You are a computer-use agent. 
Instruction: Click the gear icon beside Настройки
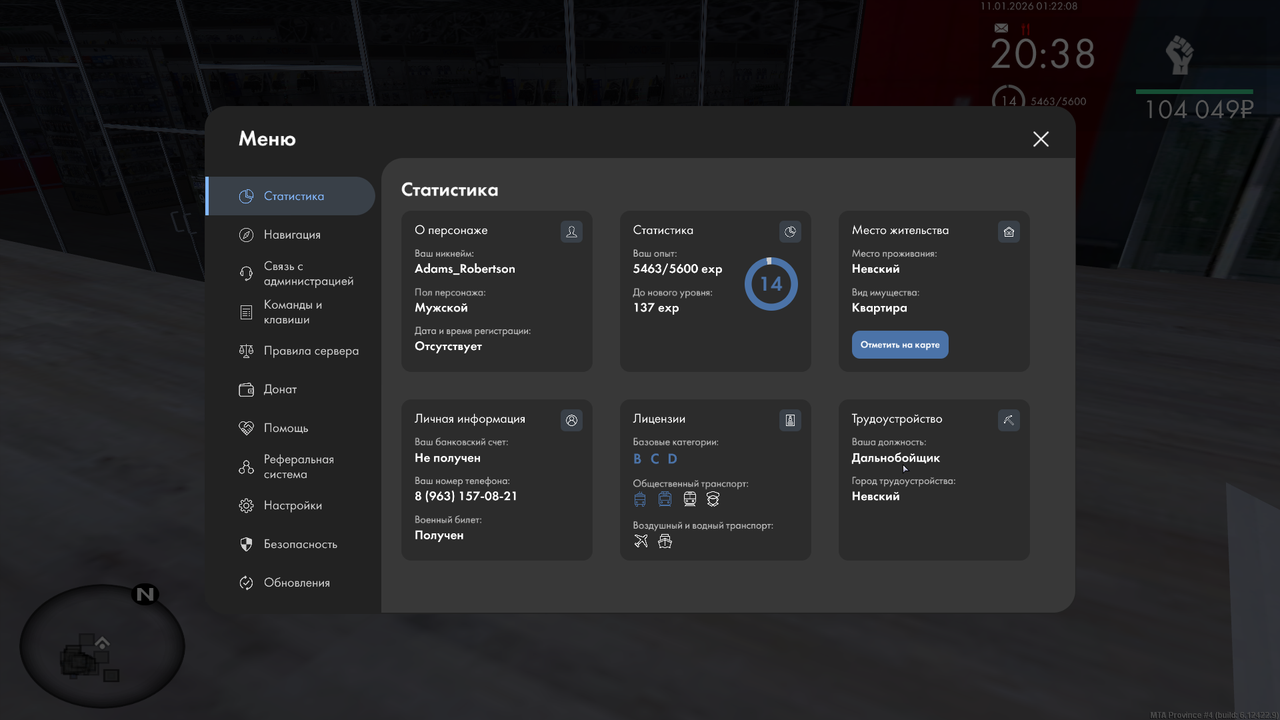point(246,506)
